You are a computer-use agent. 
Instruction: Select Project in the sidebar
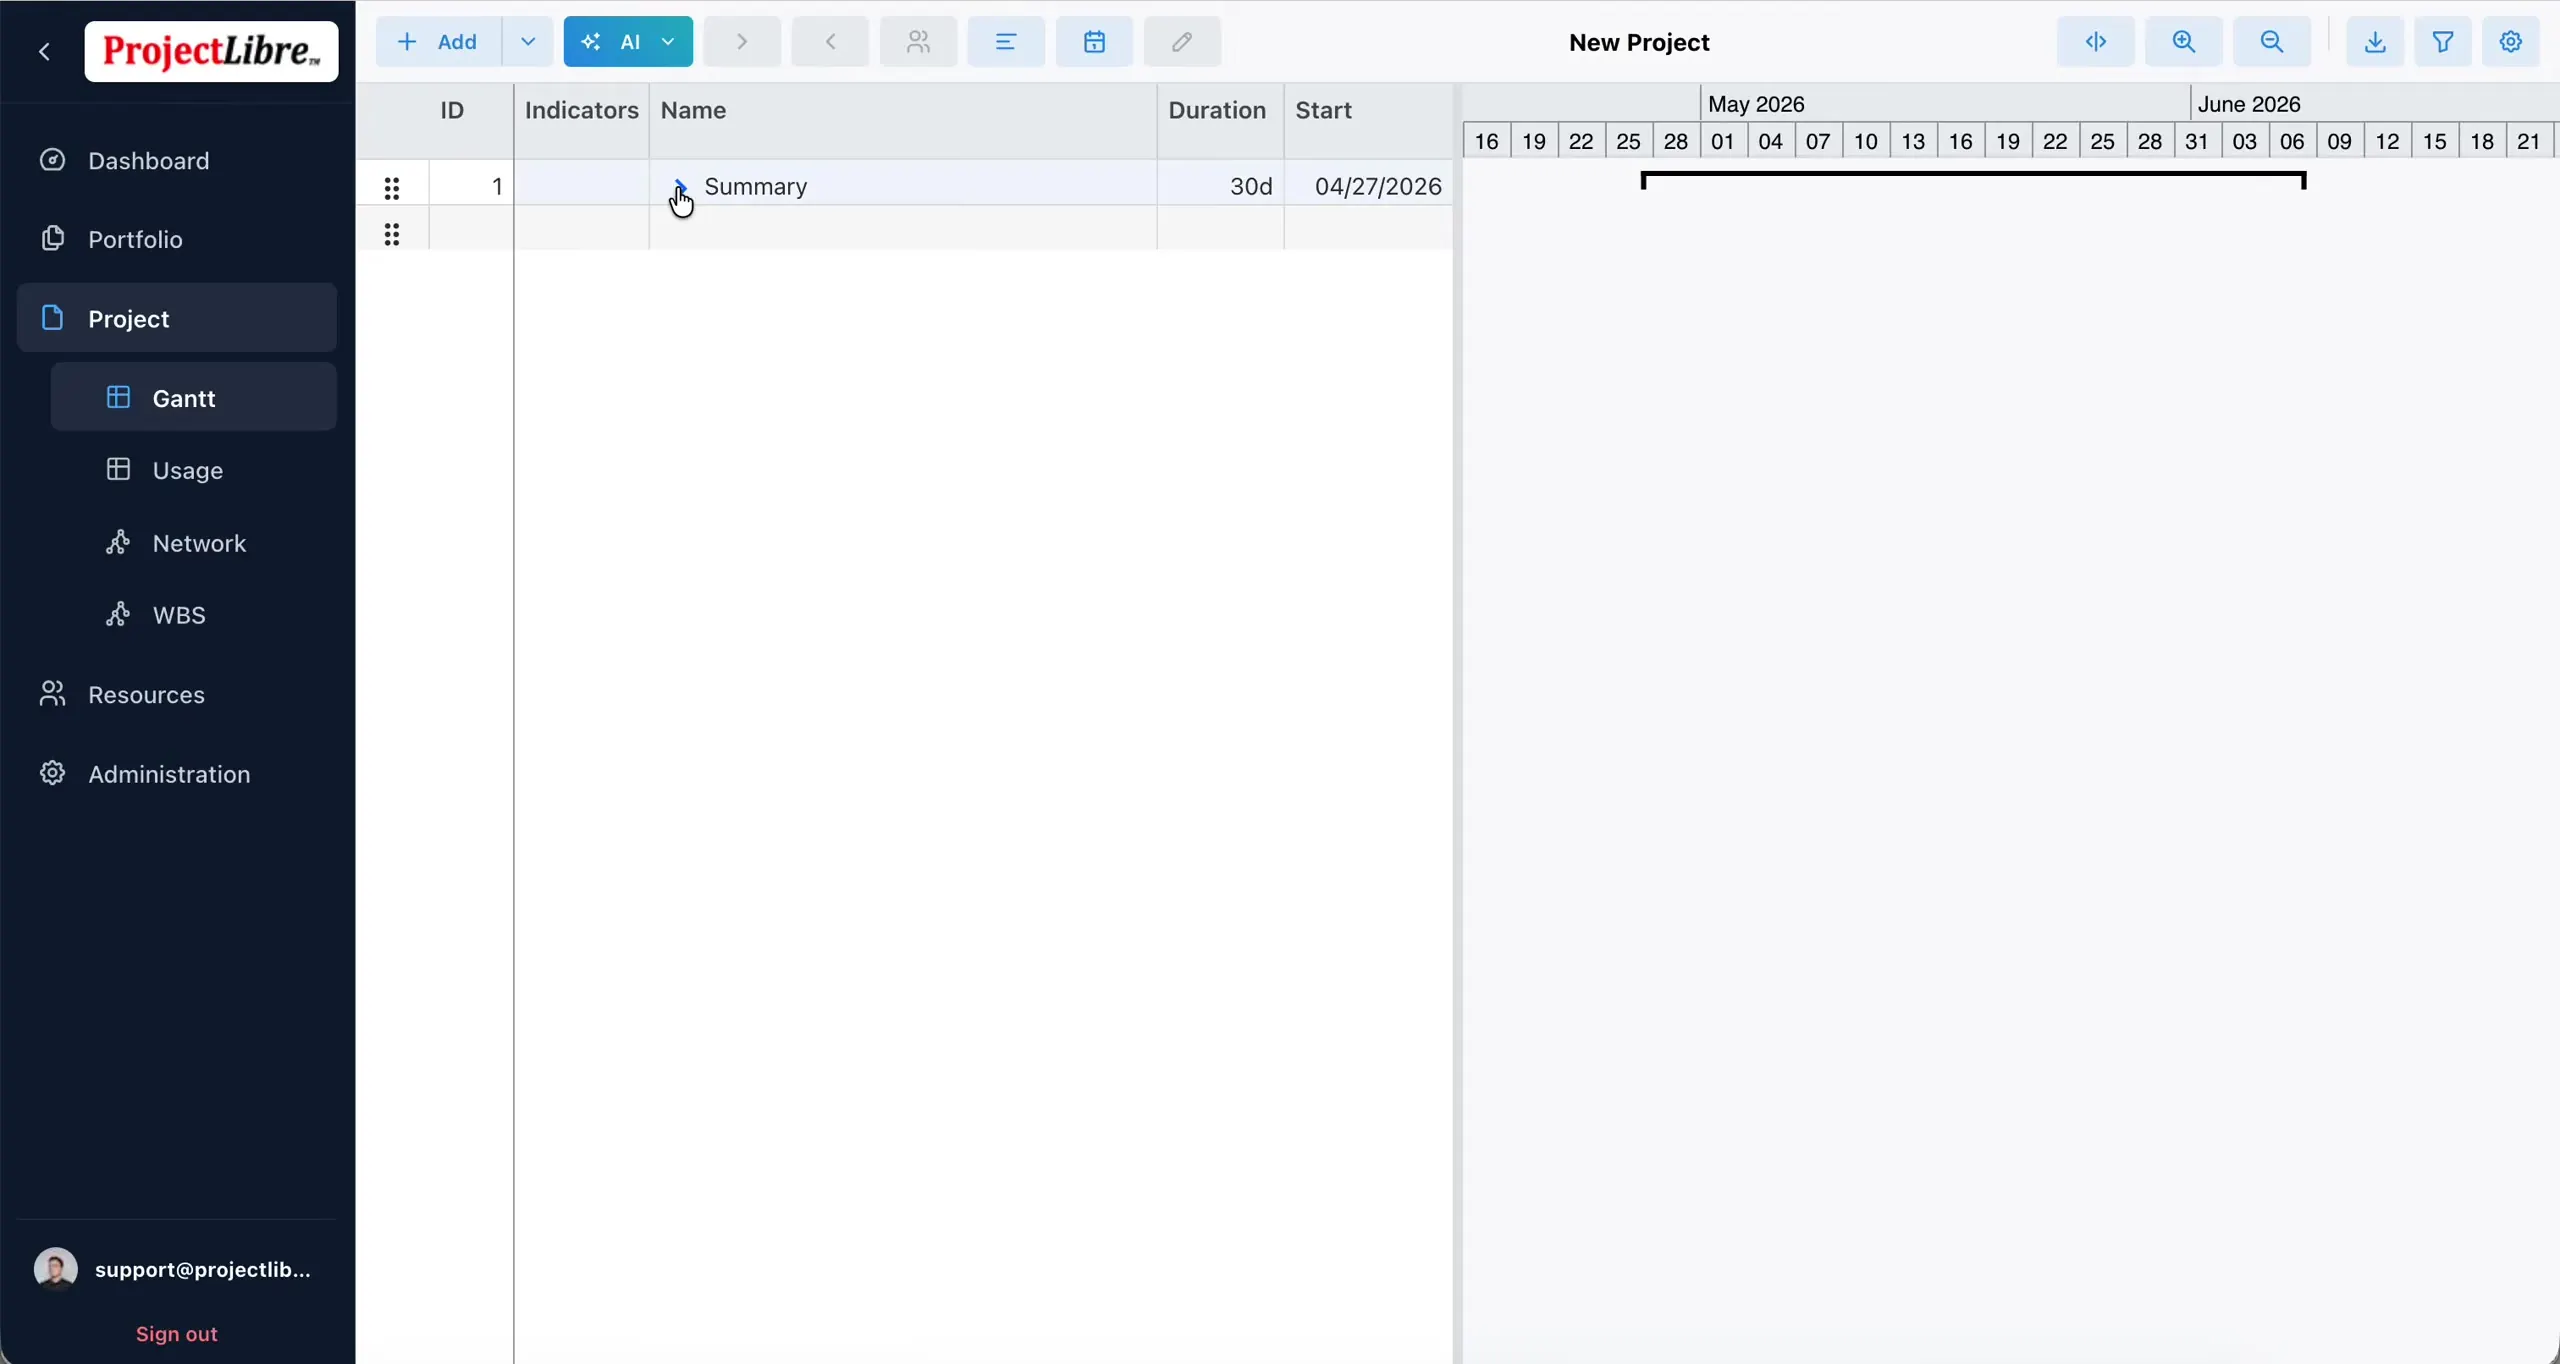coord(177,318)
